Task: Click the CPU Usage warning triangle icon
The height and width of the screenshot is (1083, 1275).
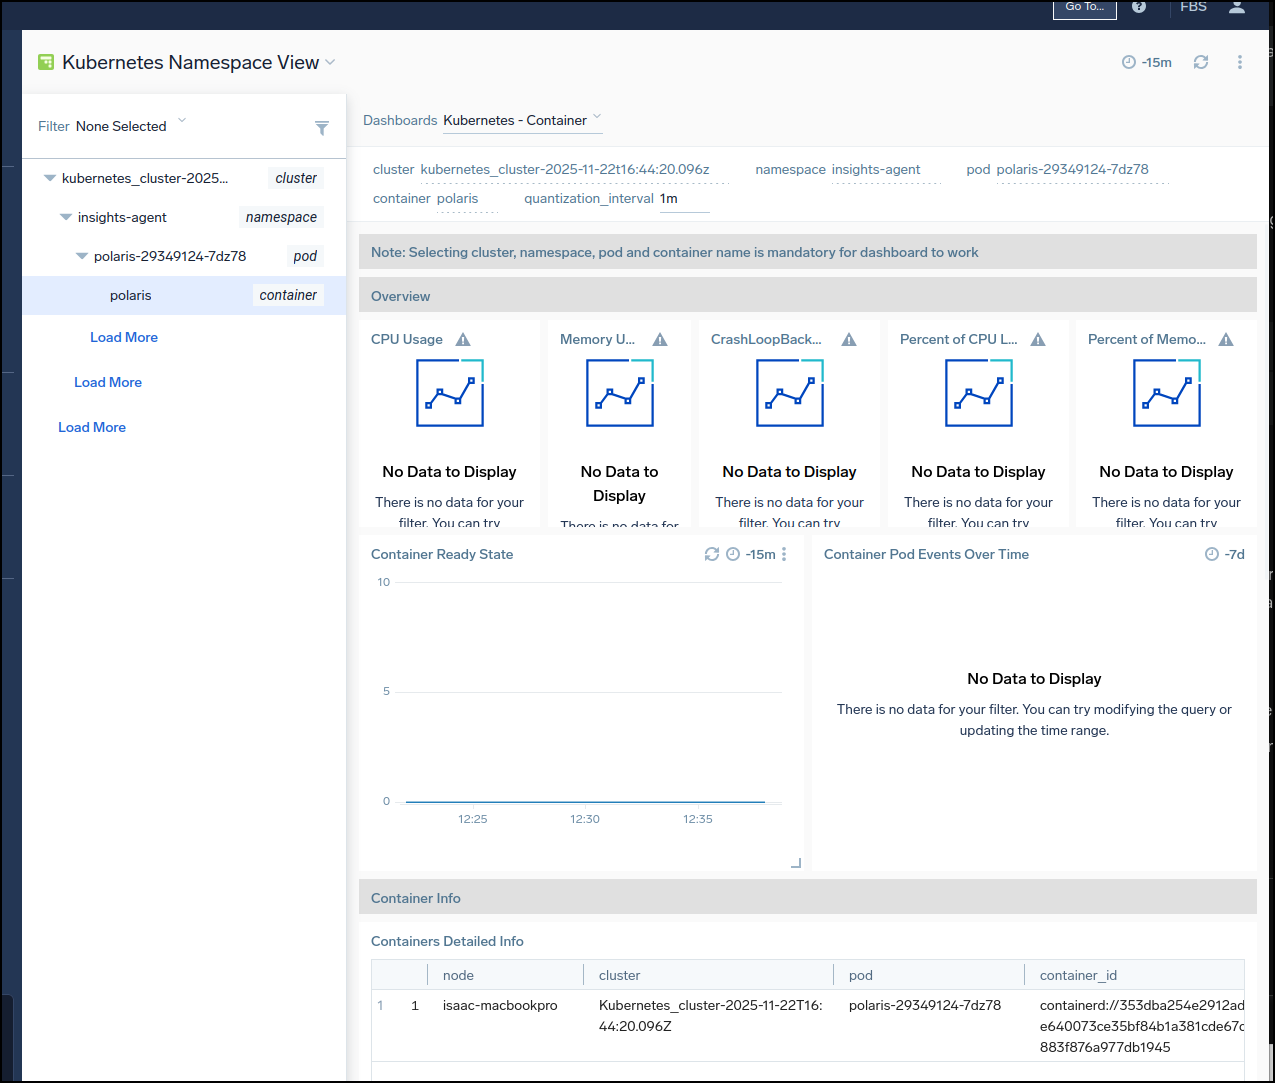Action: 463,340
